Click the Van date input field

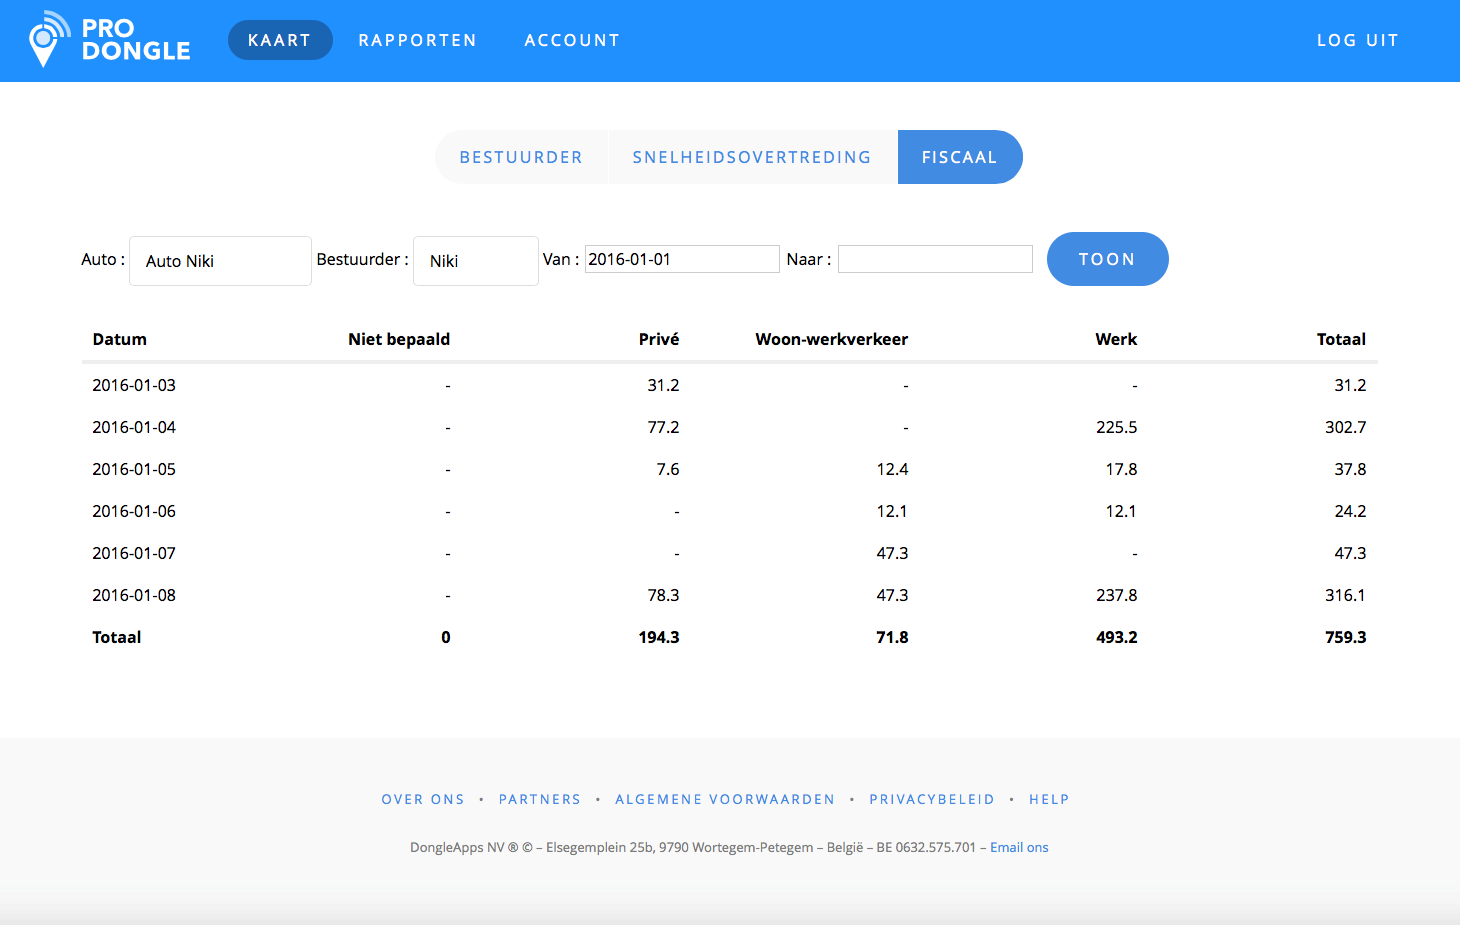pyautogui.click(x=681, y=259)
